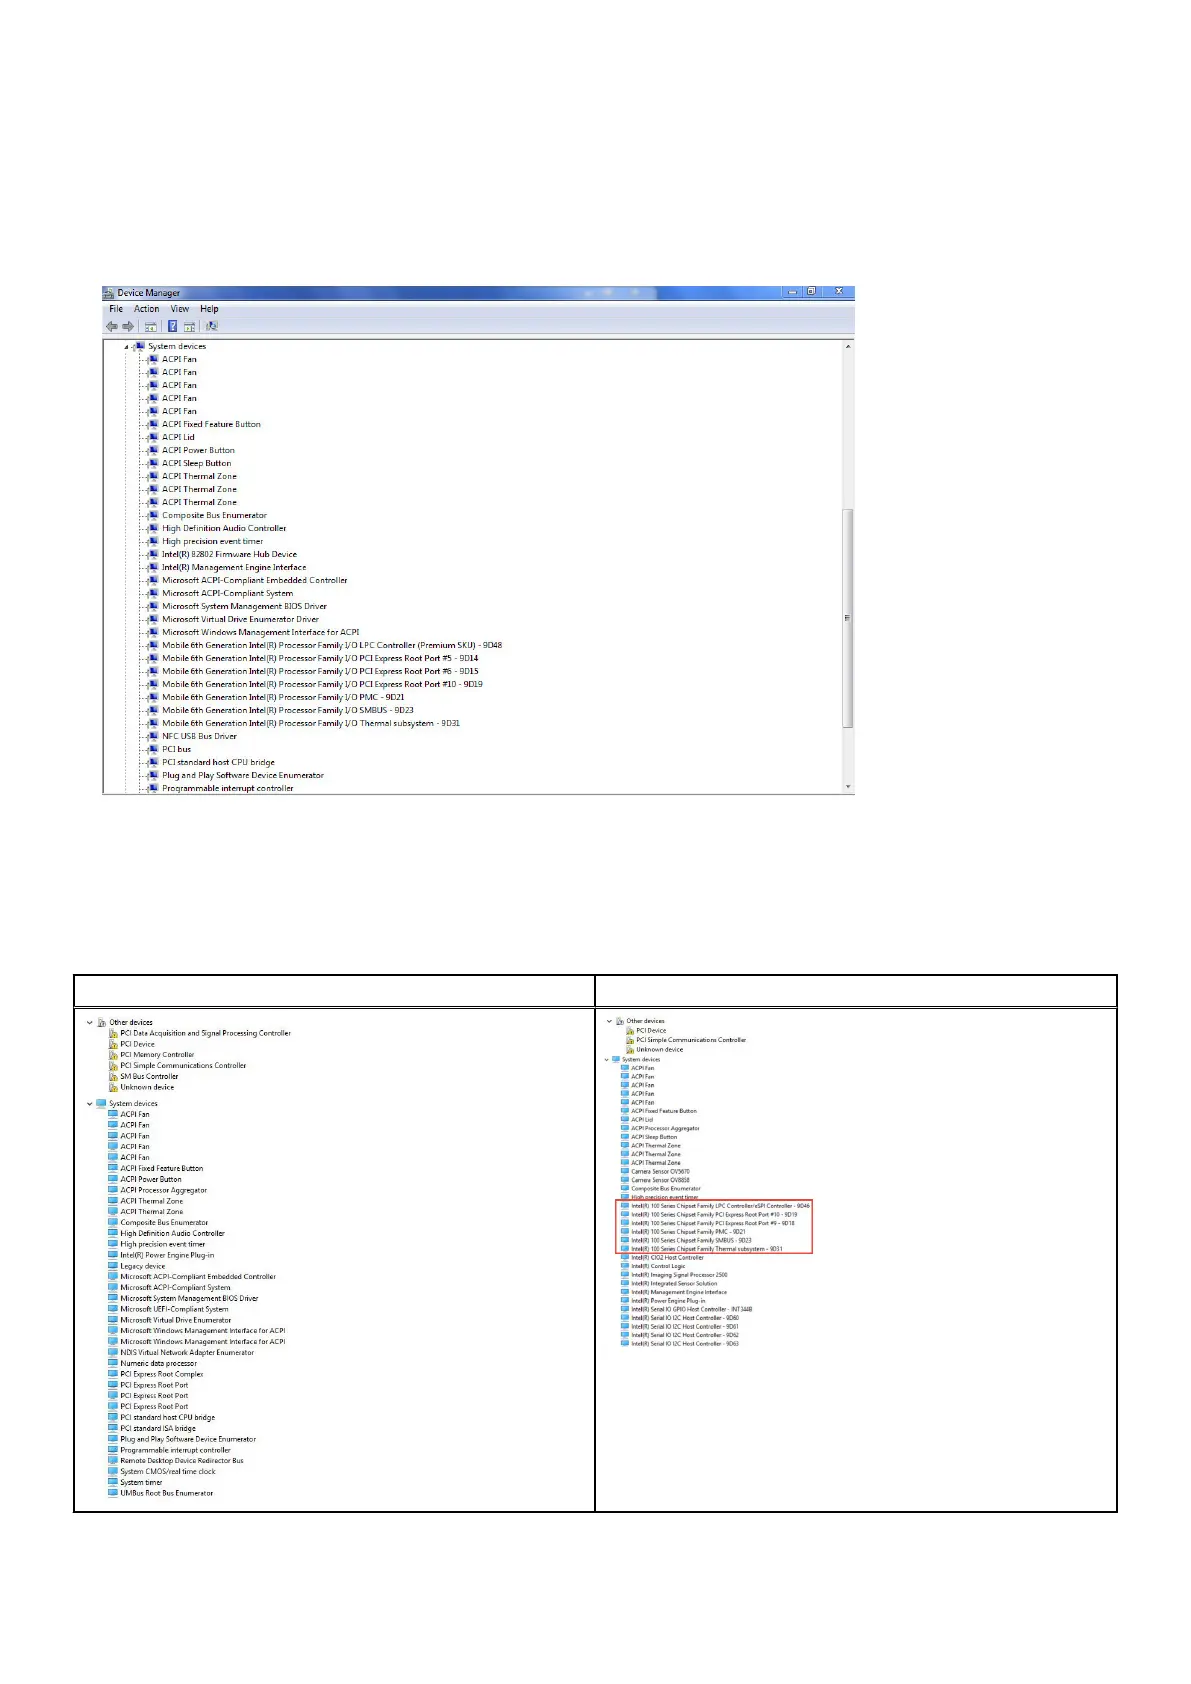Image resolution: width=1191 pixels, height=1684 pixels.
Task: Click warning icon beside PCI Simple Communications Controller, lower-left tree
Action: click(113, 1066)
